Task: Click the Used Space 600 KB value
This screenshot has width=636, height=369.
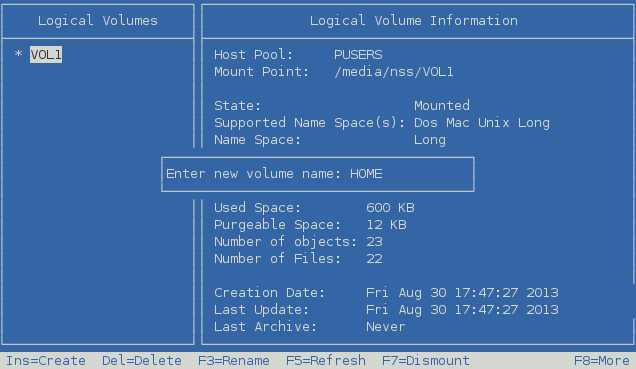Action: (x=390, y=208)
